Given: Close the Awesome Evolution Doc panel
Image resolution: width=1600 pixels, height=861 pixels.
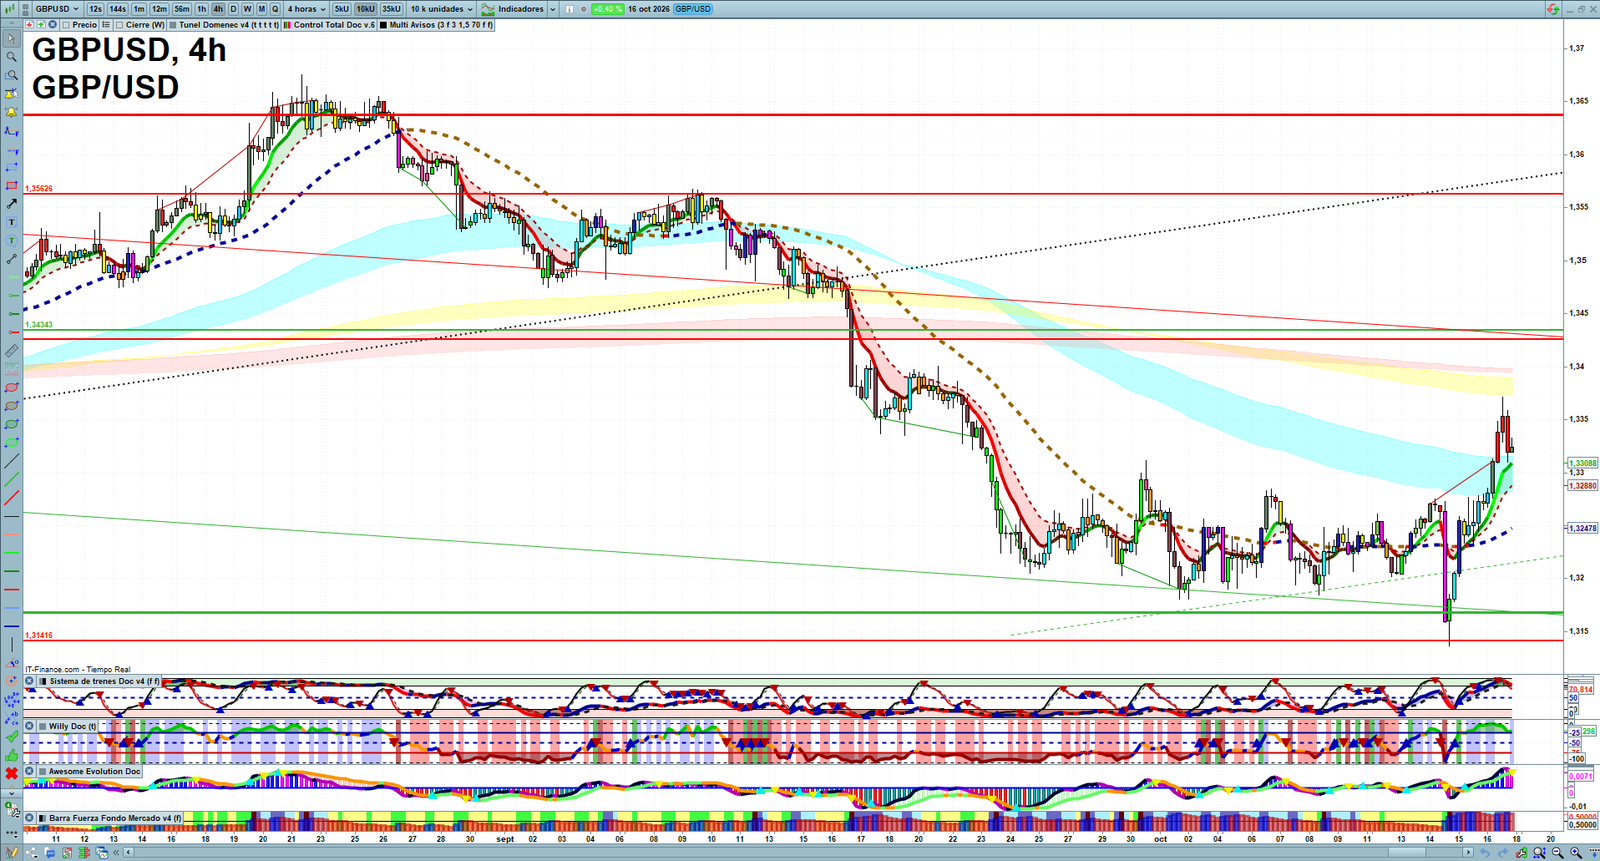Looking at the screenshot, I should (x=30, y=771).
